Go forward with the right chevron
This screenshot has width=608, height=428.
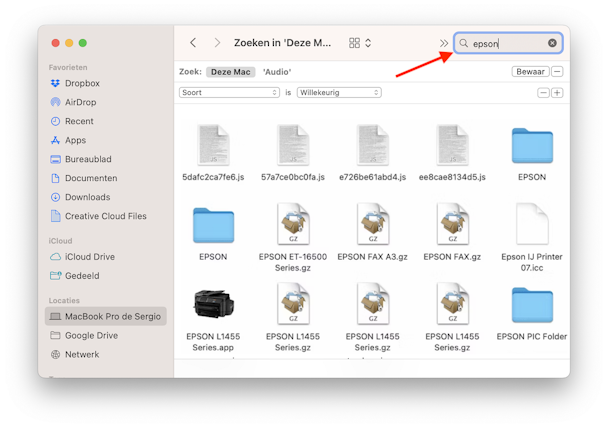pyautogui.click(x=217, y=43)
